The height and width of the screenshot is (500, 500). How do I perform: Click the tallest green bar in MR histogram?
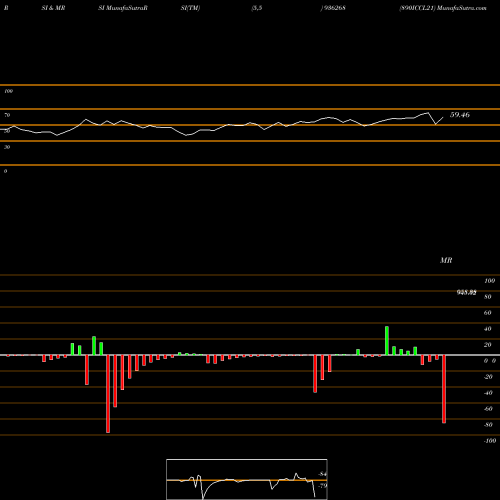coord(387,341)
